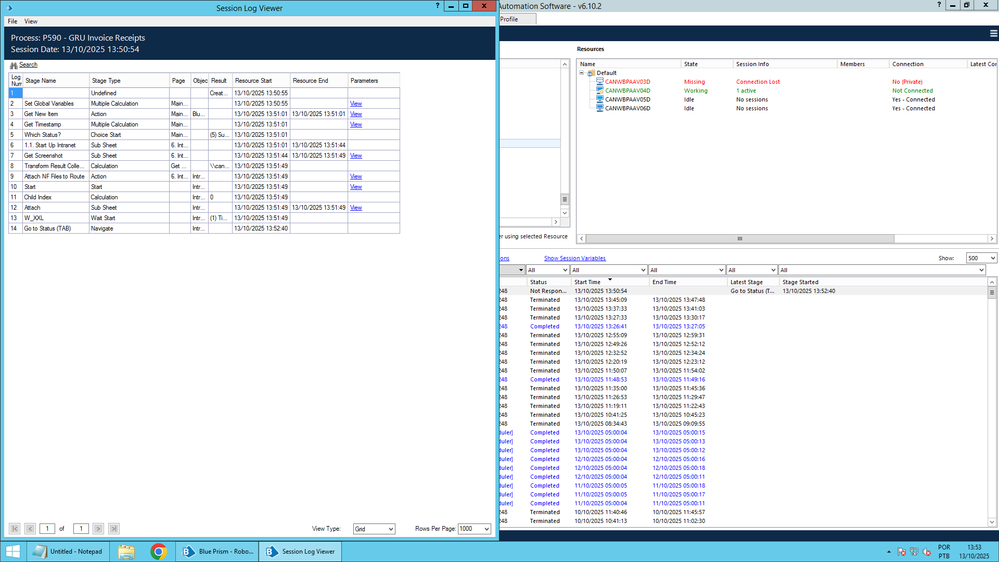This screenshot has width=999, height=562.
Task: Open the View menu
Action: [31, 21]
